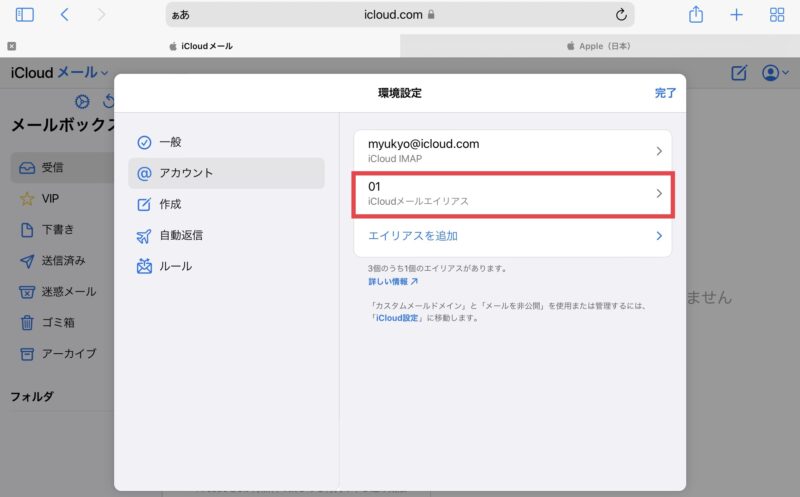Open a new tab with plus icon

tap(736, 15)
